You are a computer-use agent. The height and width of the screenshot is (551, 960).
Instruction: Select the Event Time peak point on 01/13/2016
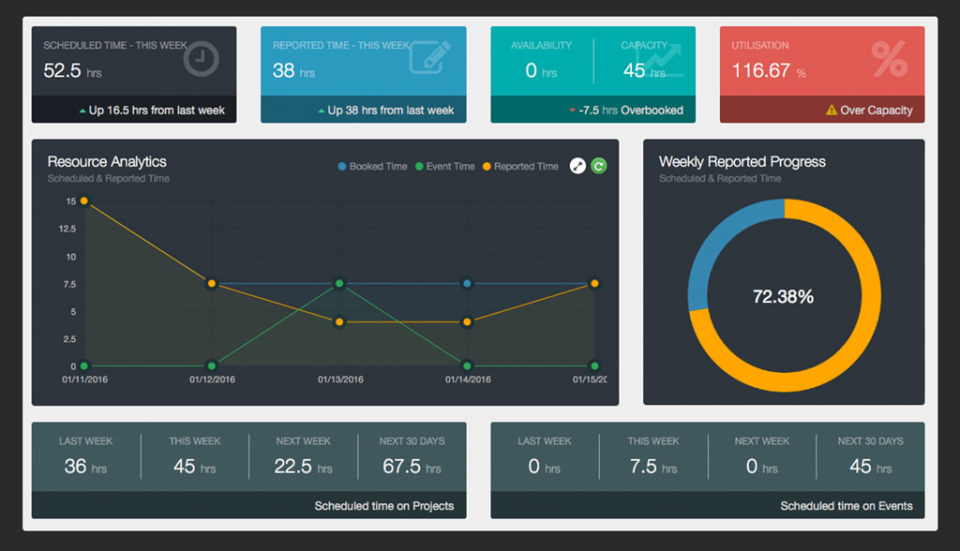click(339, 283)
